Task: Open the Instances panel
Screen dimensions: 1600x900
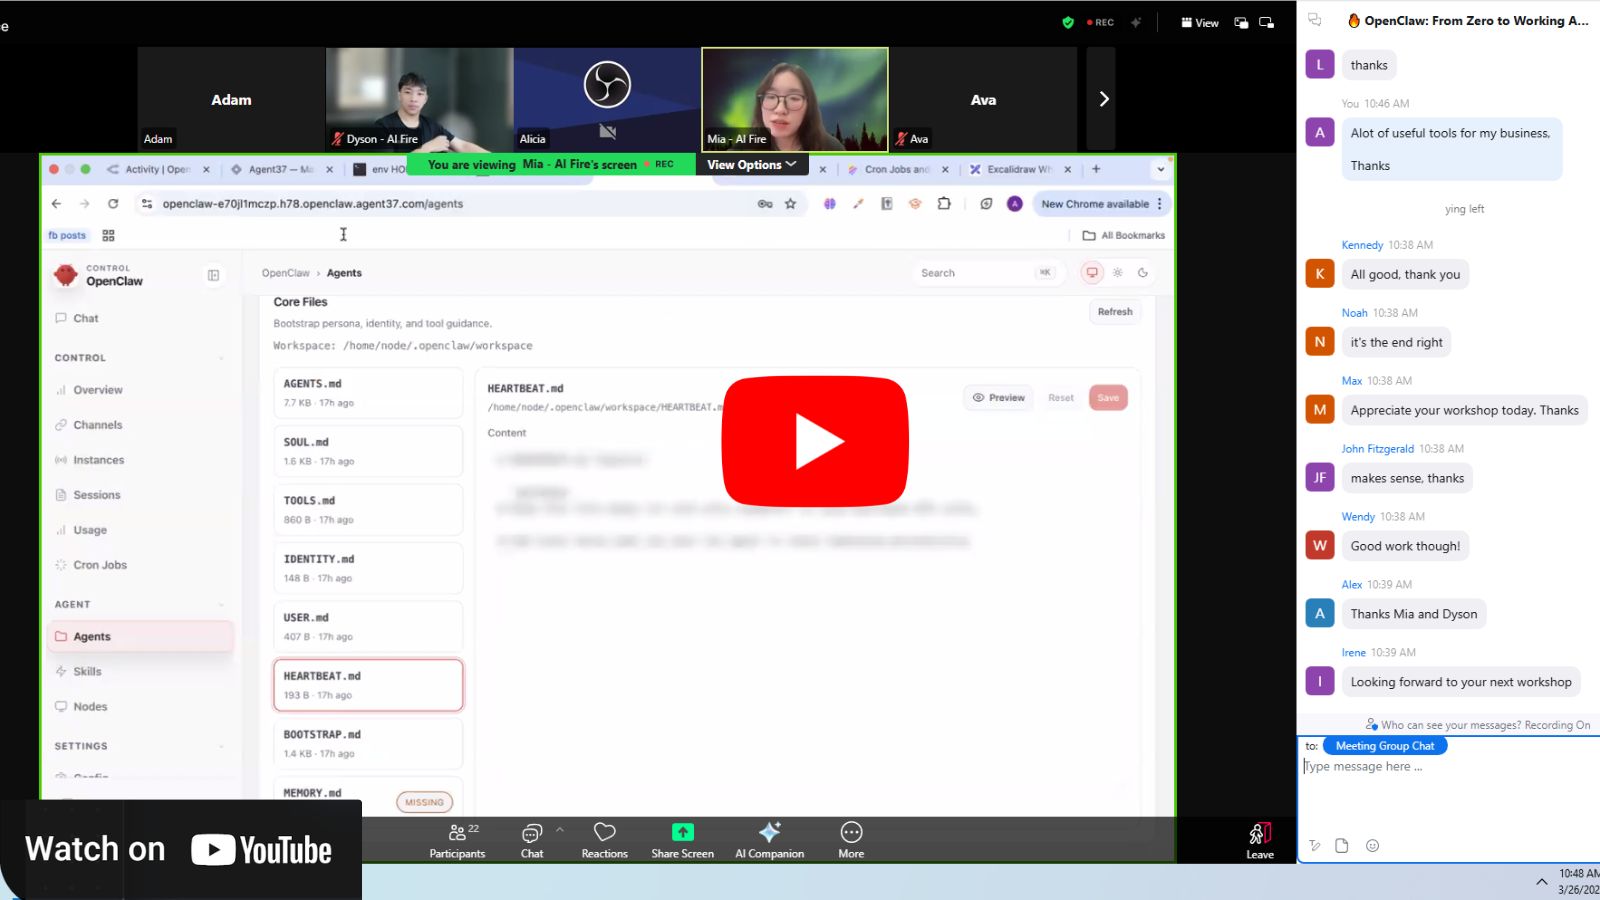Action: 99,459
